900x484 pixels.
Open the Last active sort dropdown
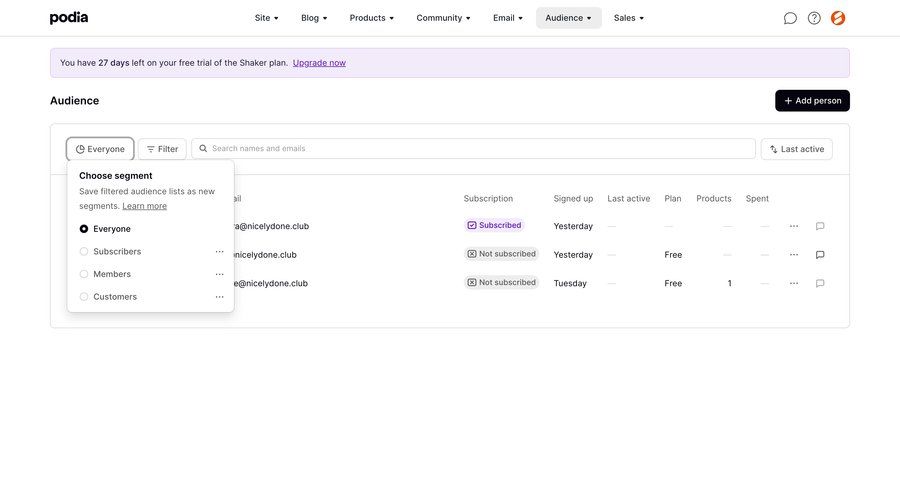coord(797,149)
